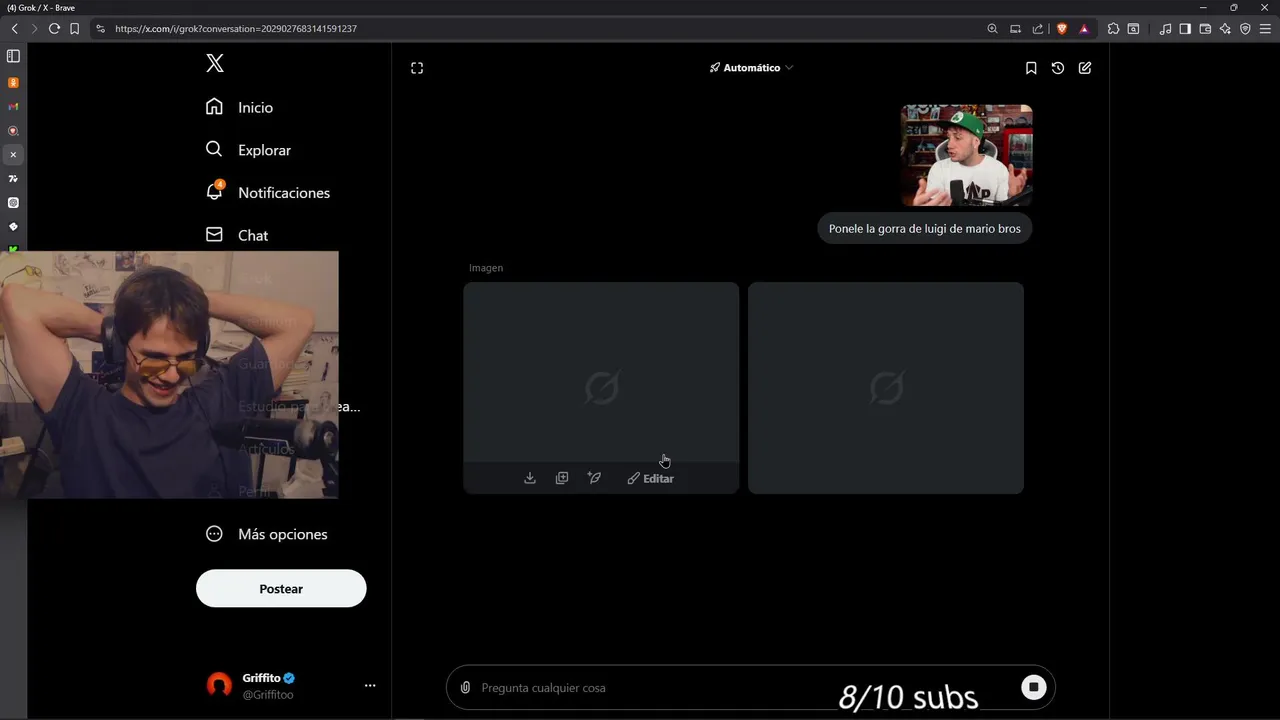Select the 'Ponele la gorra de luigi' message
1280x720 pixels.
point(925,229)
